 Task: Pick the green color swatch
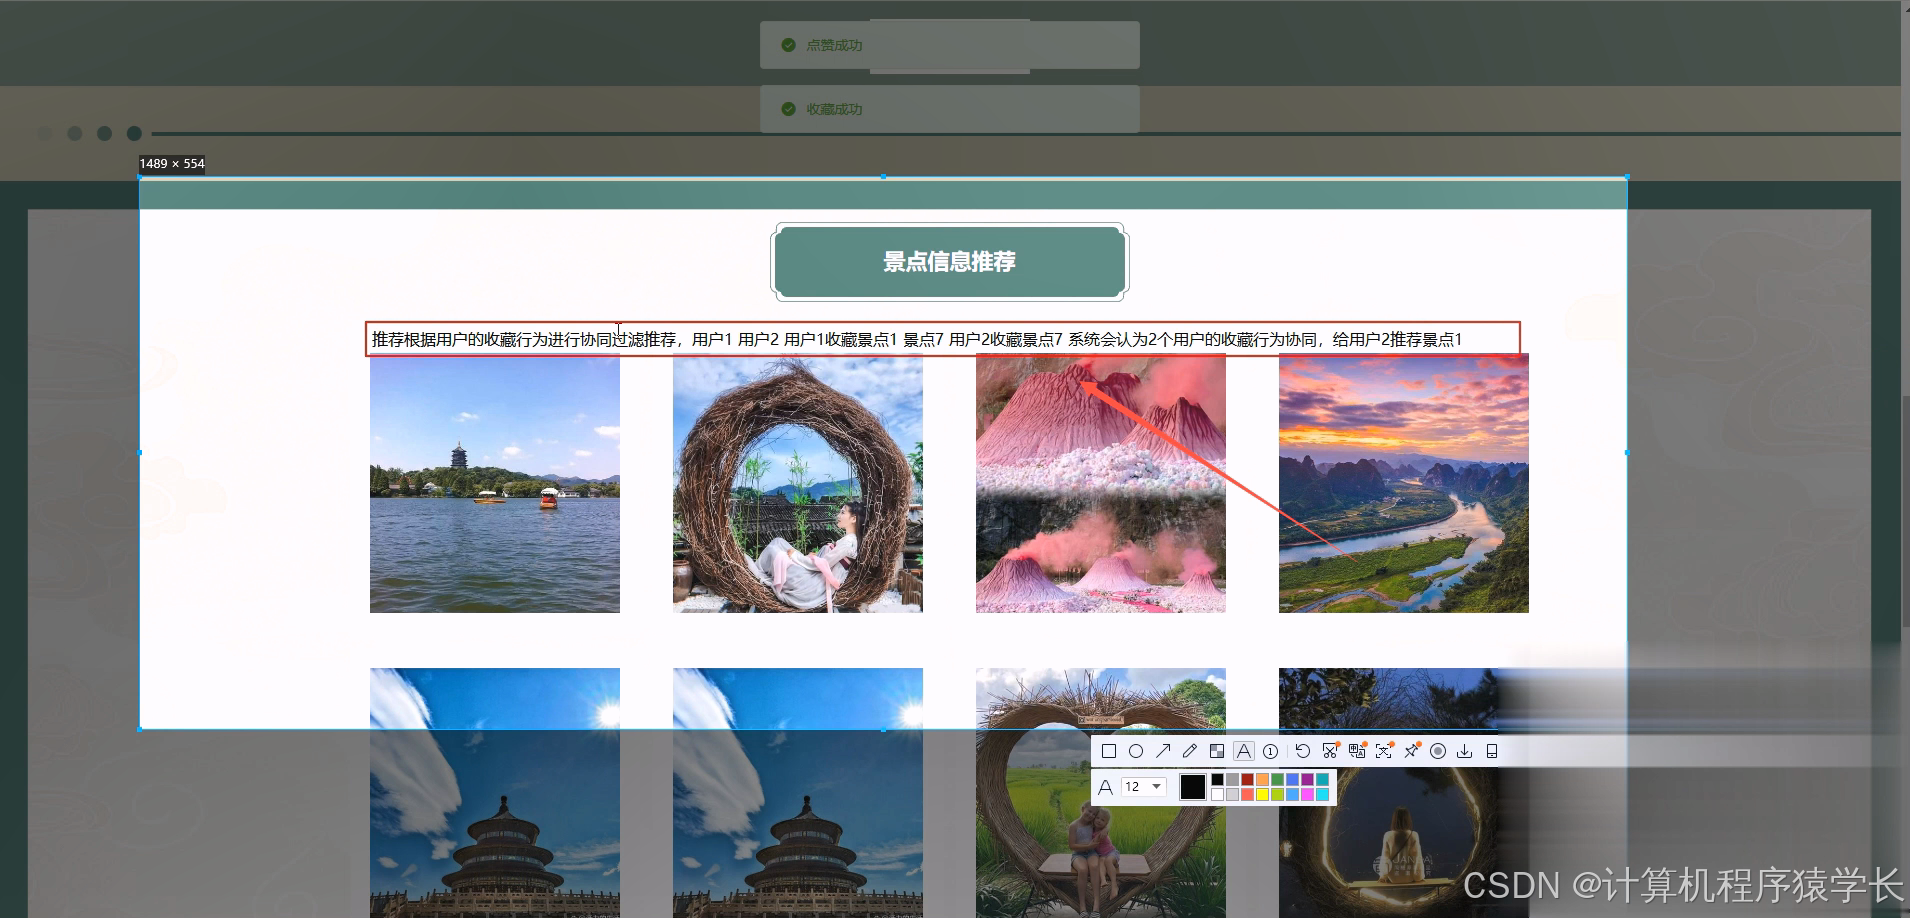pyautogui.click(x=1277, y=779)
